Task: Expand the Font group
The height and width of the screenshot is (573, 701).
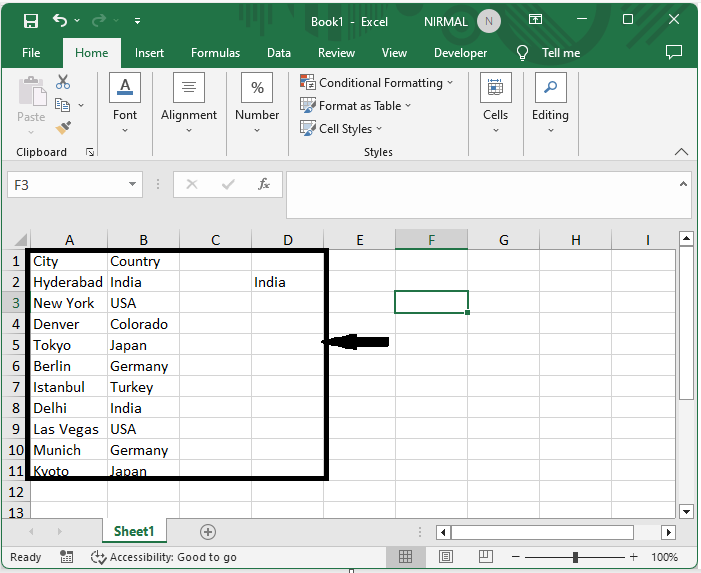Action: (125, 104)
